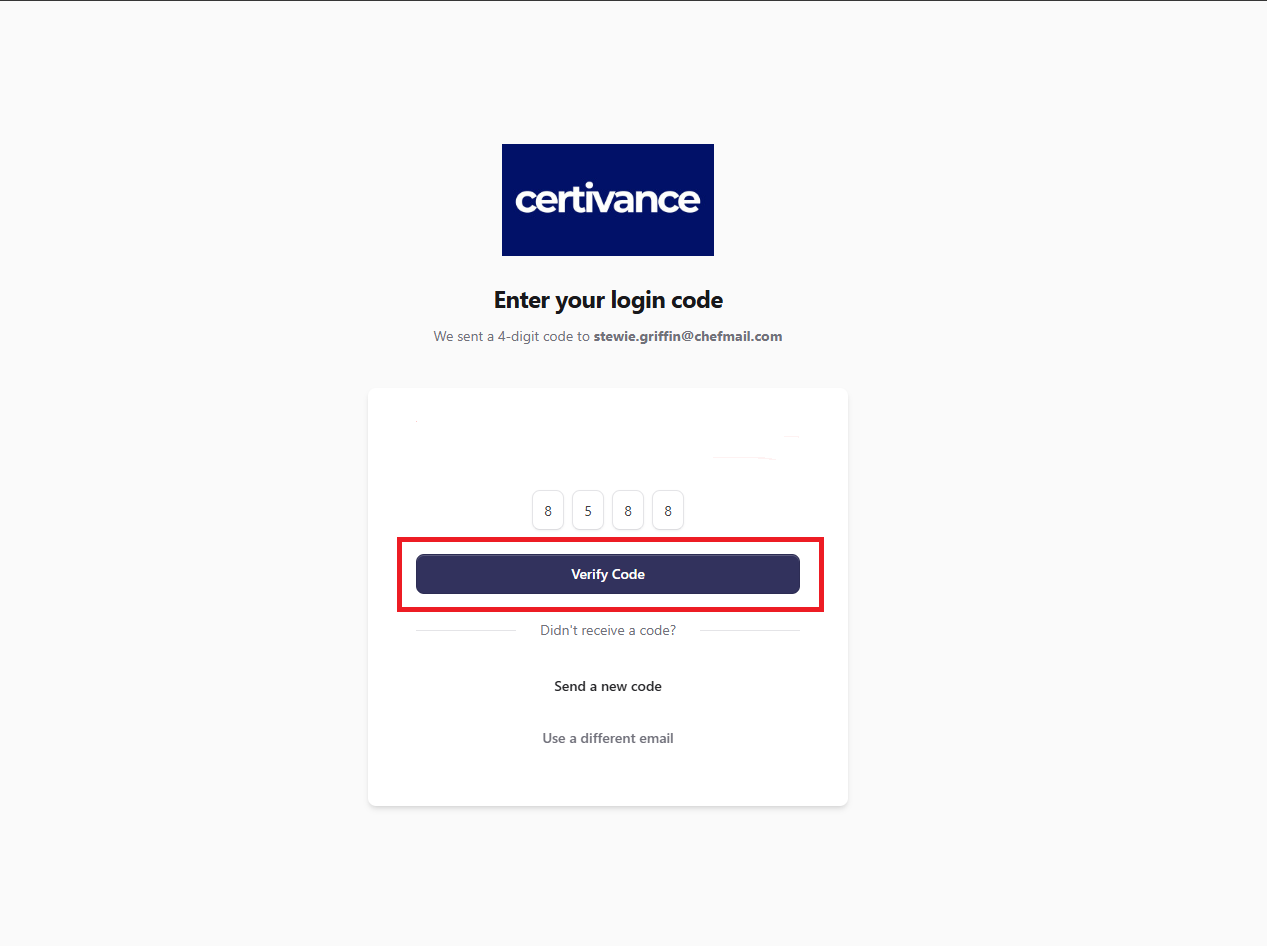Click the last code digit box

click(668, 510)
